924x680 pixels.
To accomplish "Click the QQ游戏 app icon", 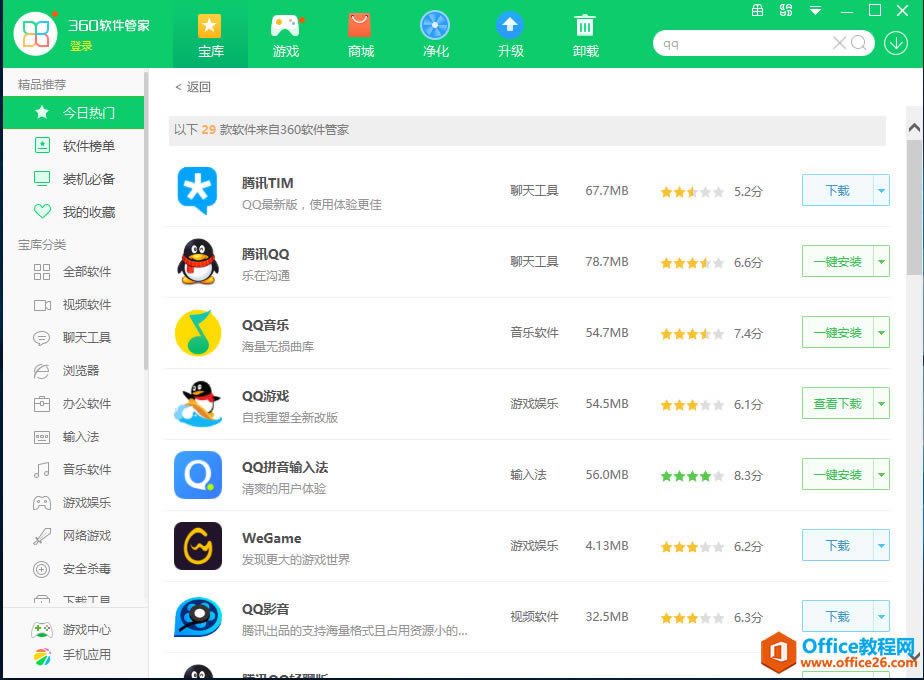I will click(x=198, y=404).
